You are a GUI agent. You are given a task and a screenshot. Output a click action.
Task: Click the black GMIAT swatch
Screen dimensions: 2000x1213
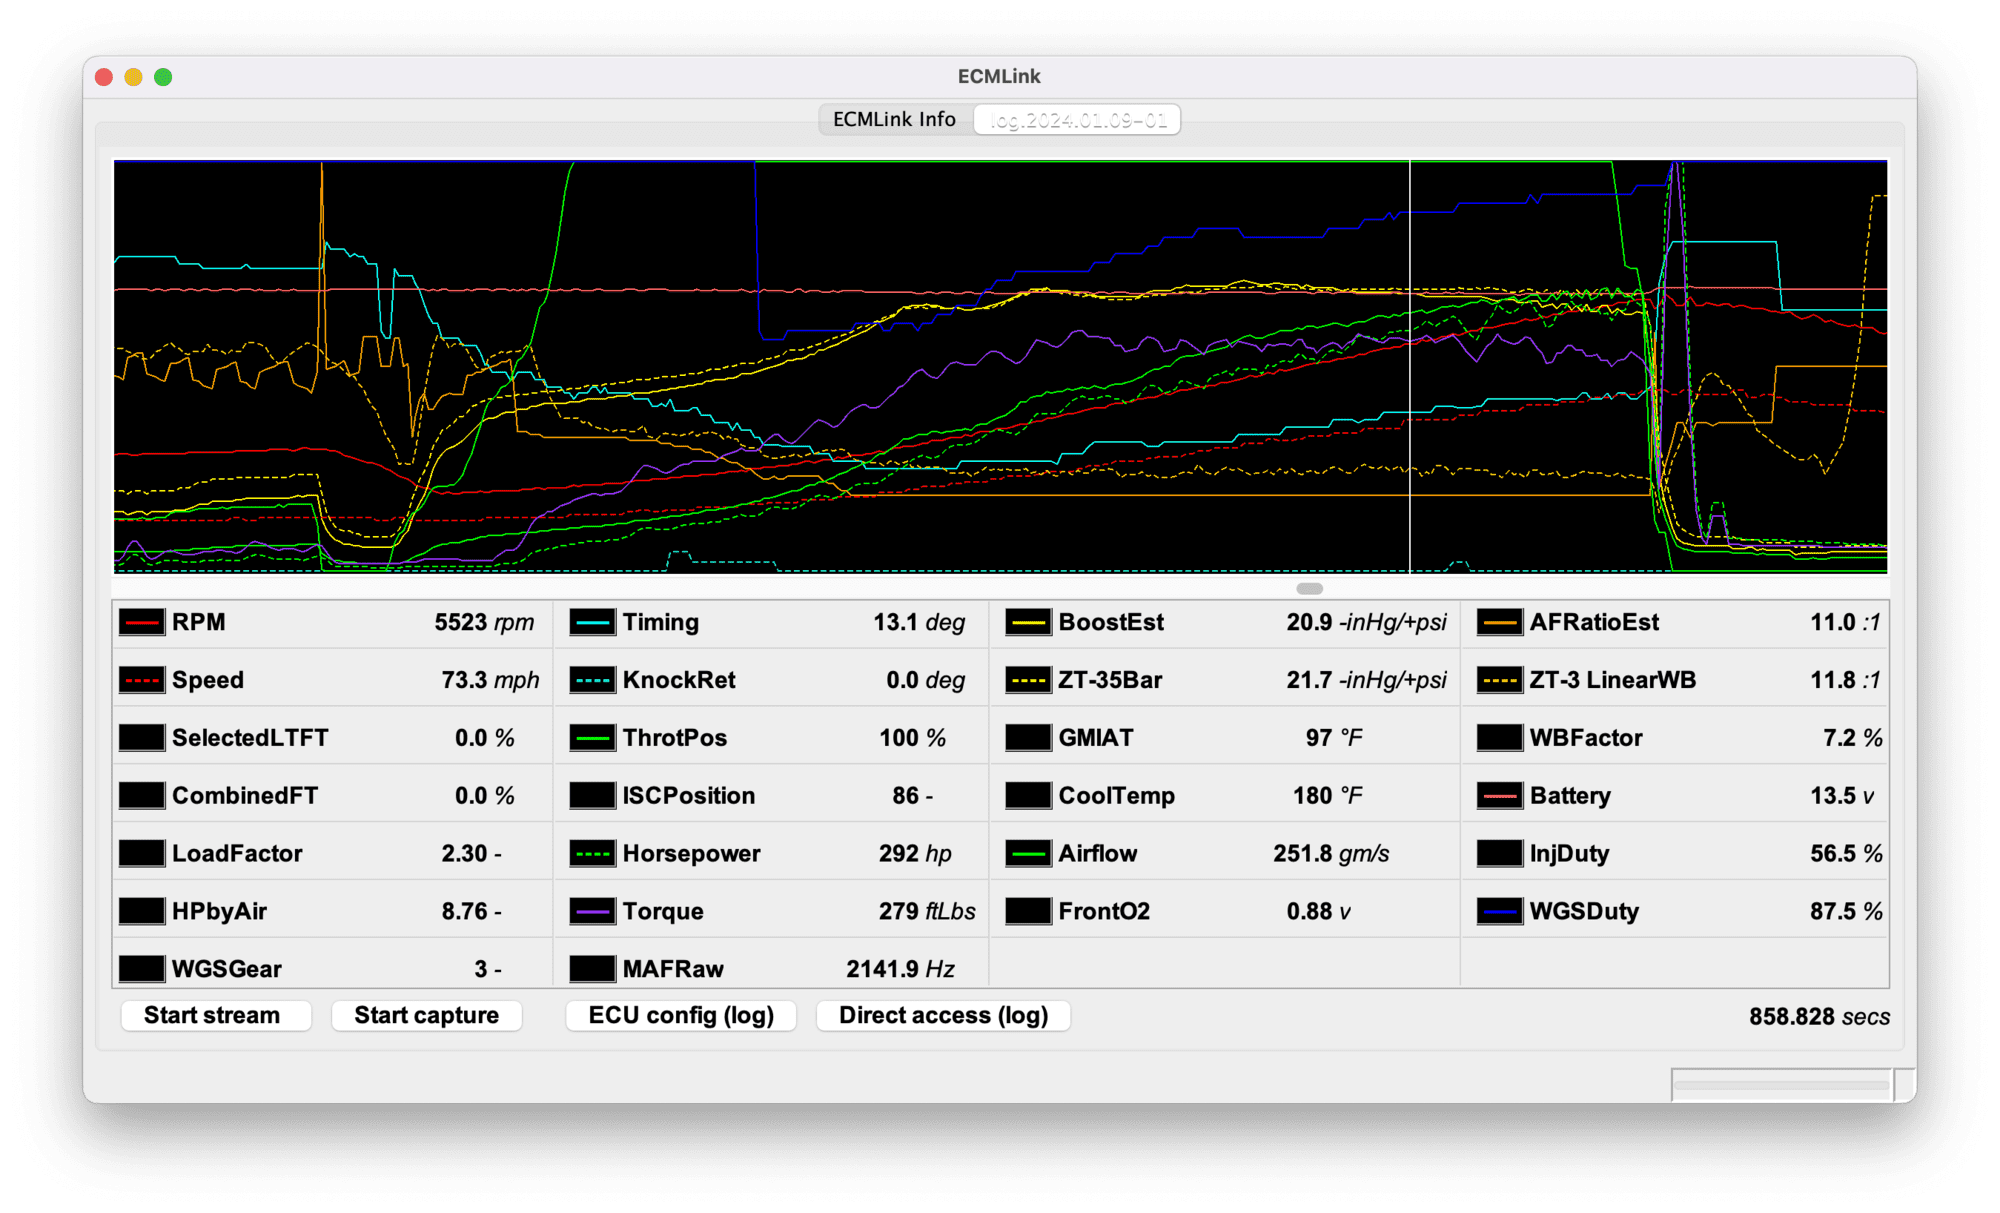click(x=1028, y=738)
